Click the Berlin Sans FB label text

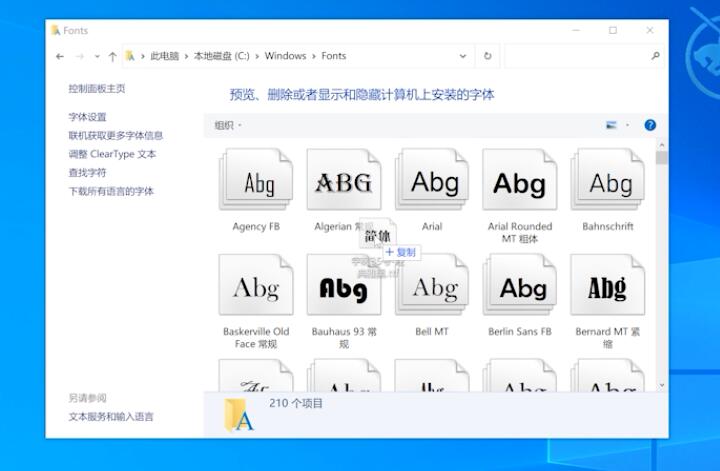[520, 331]
